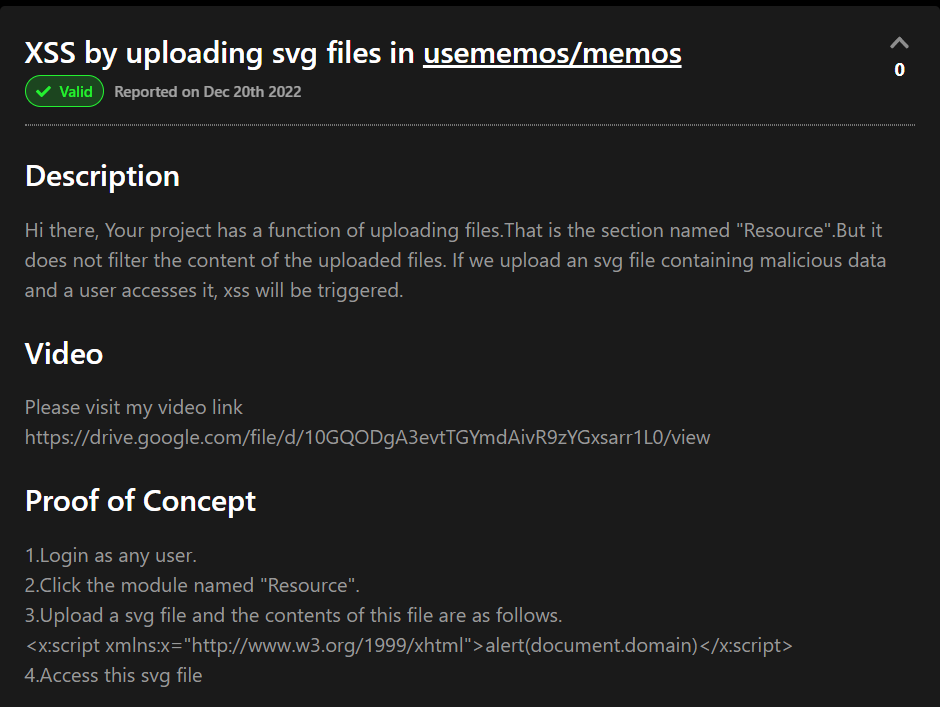Click the Description heading
This screenshot has width=940, height=707.
(x=103, y=176)
